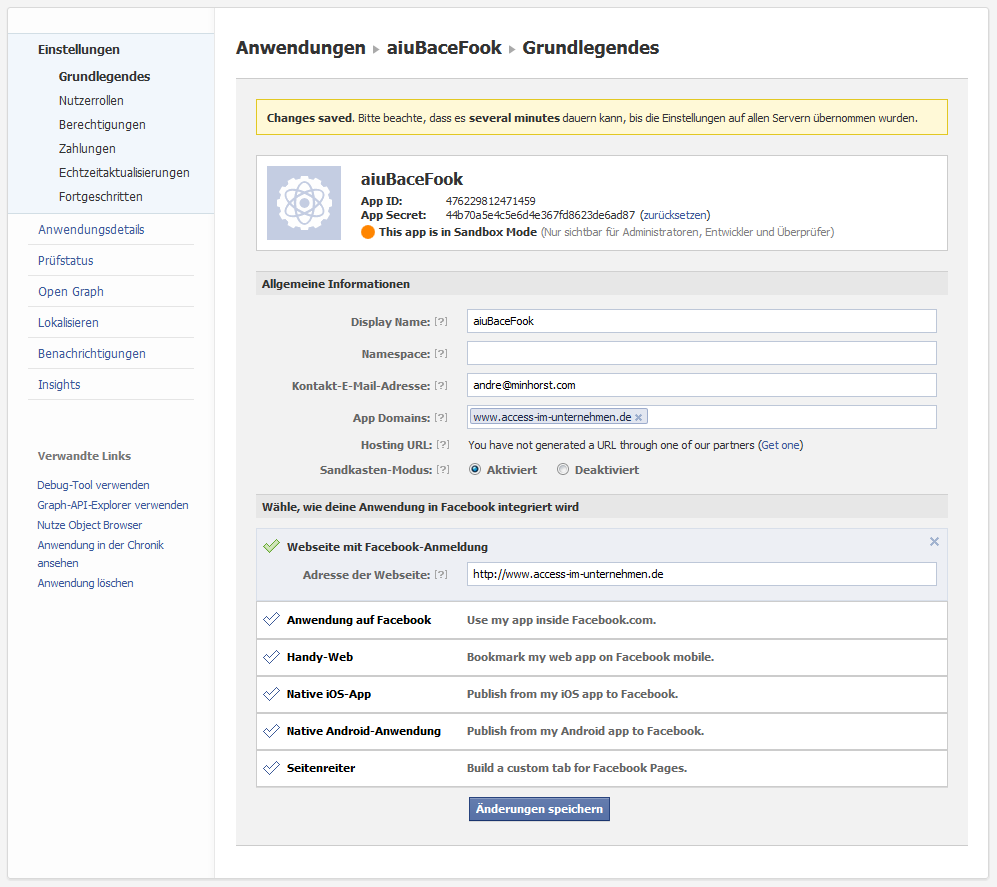Open Lokalisieren in the sidebar
Viewport: 997px width, 887px height.
(x=68, y=323)
